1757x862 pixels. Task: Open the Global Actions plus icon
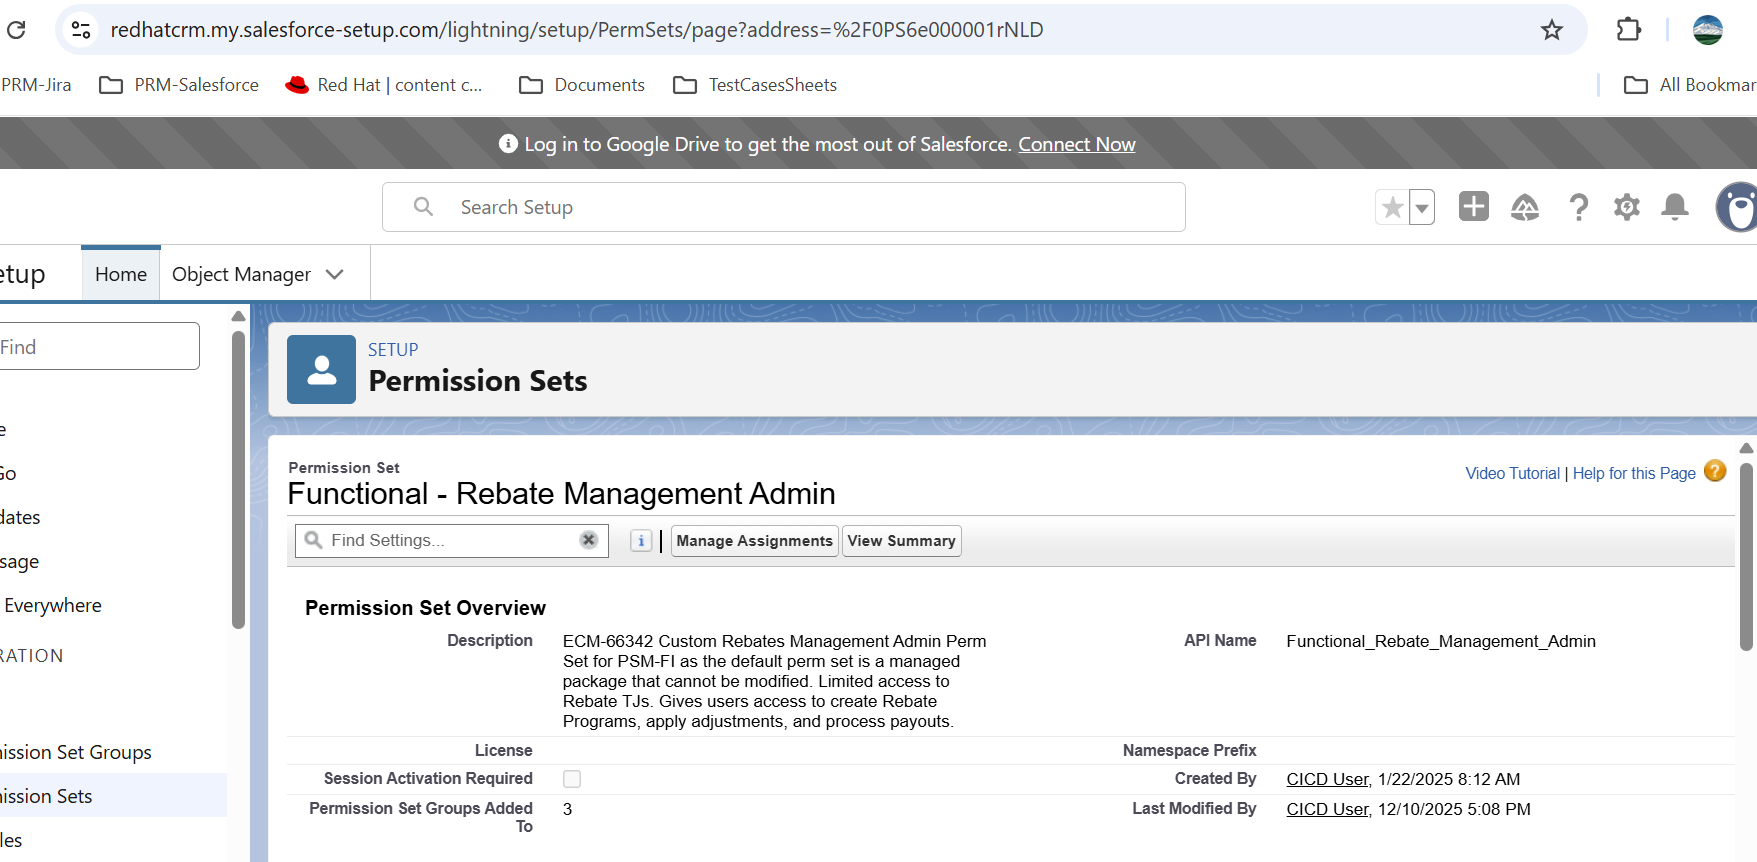(x=1473, y=207)
